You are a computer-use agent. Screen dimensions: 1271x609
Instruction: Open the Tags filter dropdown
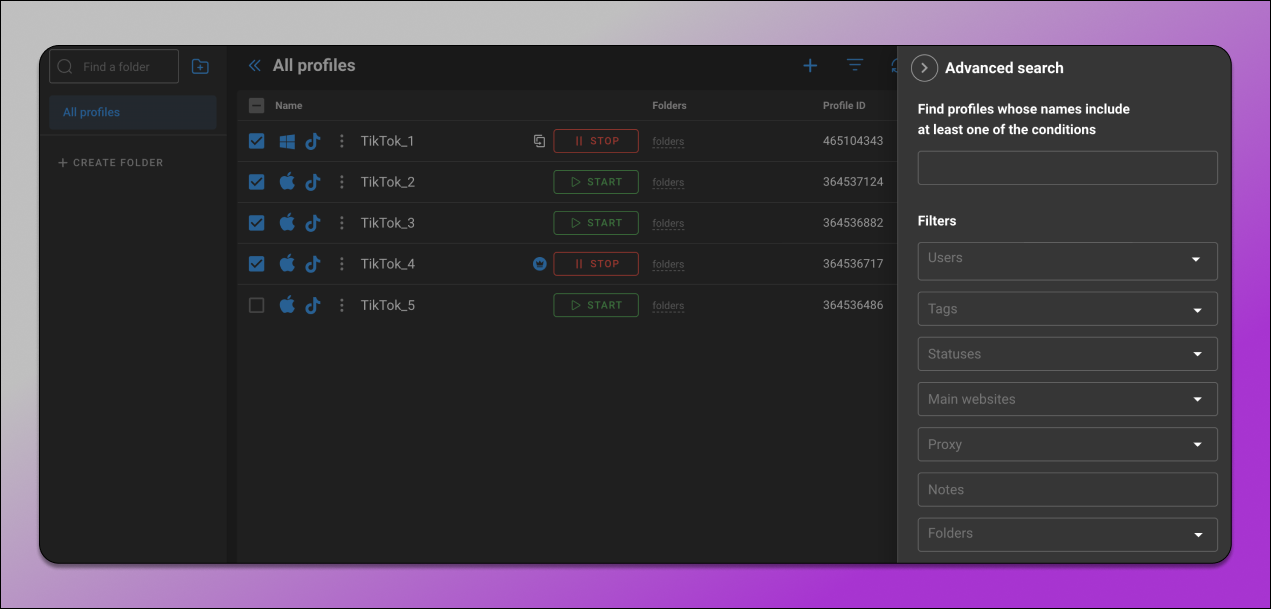pyautogui.click(x=1067, y=309)
